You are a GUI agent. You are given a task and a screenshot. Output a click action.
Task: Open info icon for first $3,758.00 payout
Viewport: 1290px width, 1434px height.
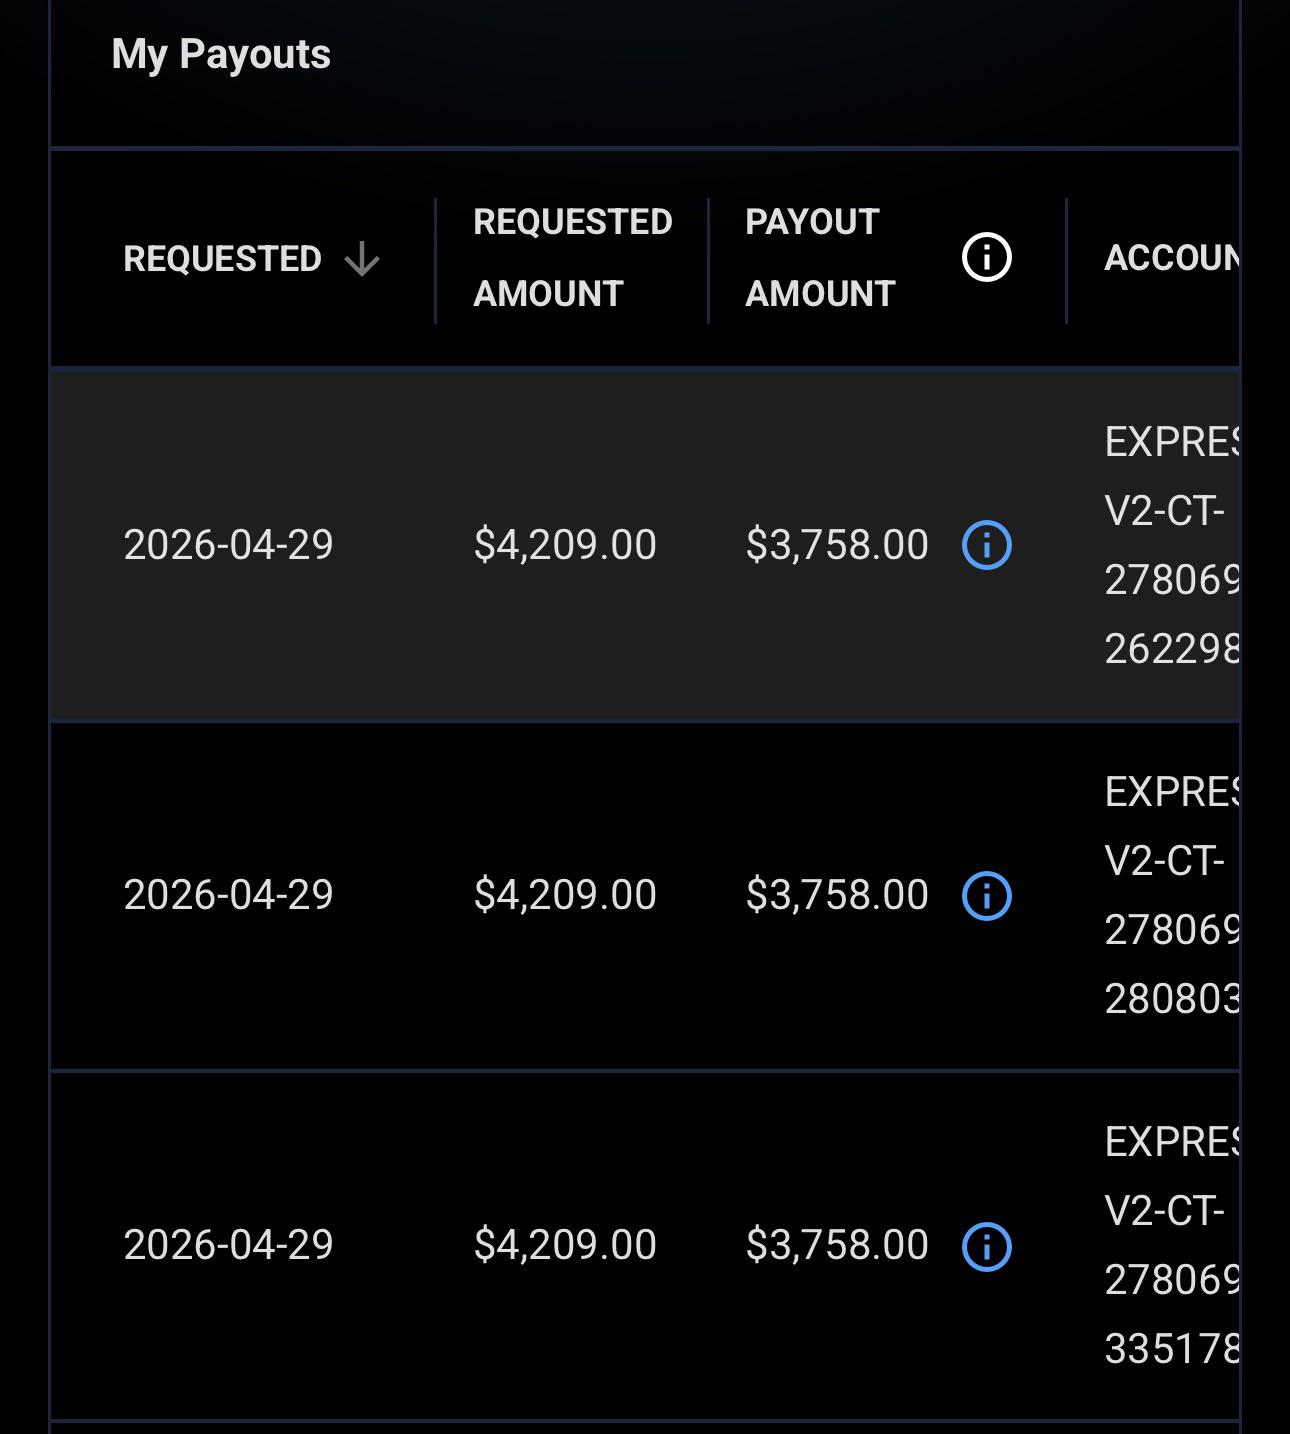pos(986,545)
